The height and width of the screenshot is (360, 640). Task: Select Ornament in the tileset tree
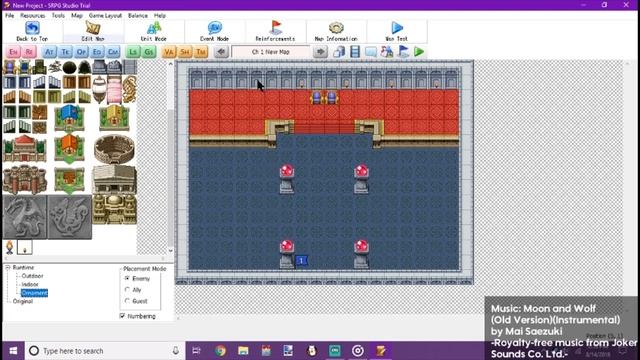pos(34,293)
